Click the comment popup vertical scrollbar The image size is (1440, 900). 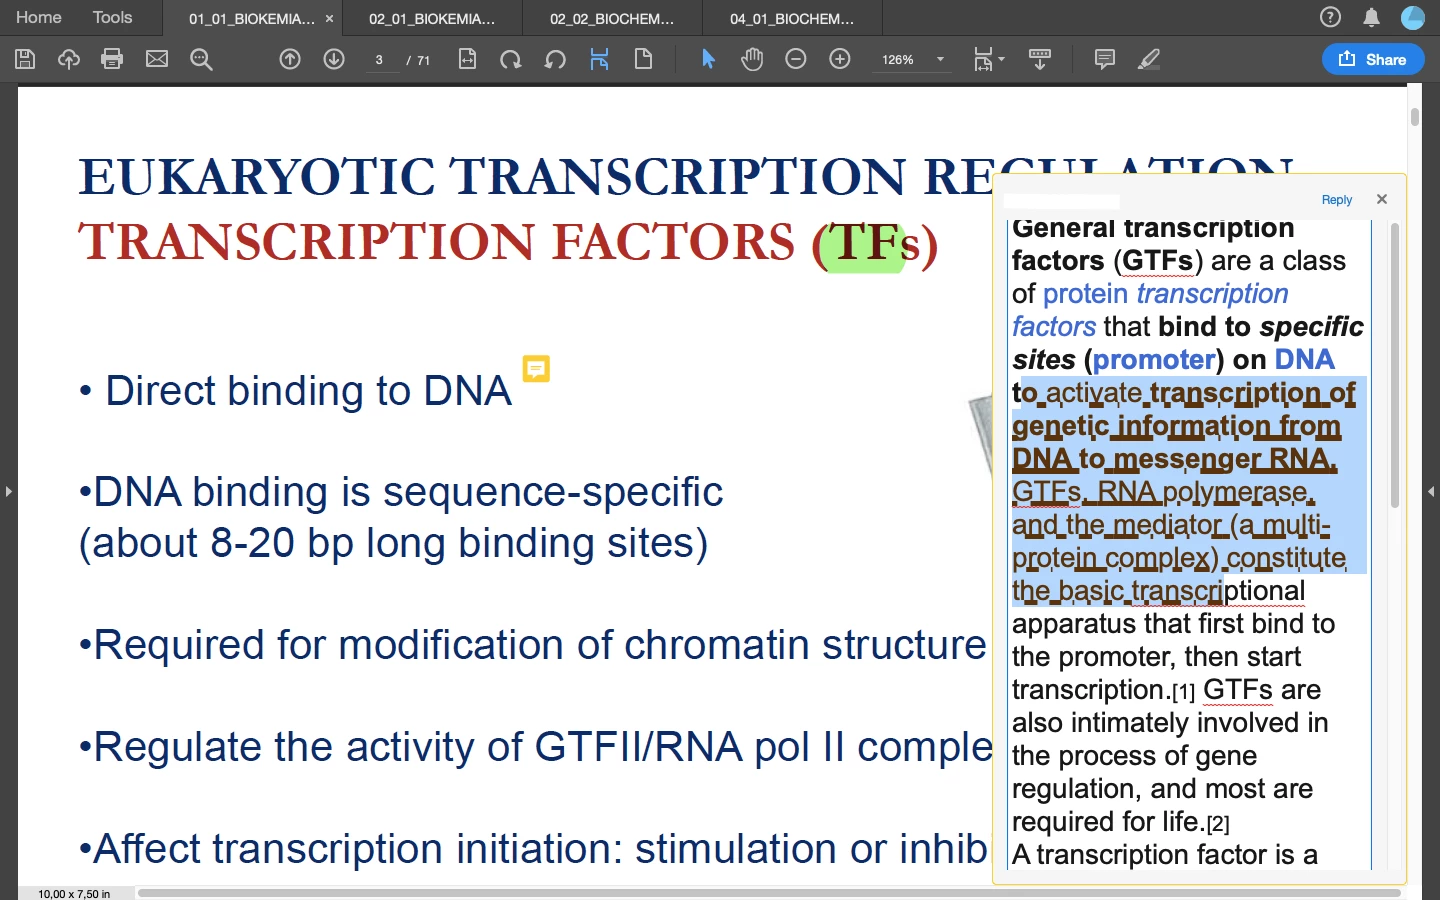point(1395,365)
